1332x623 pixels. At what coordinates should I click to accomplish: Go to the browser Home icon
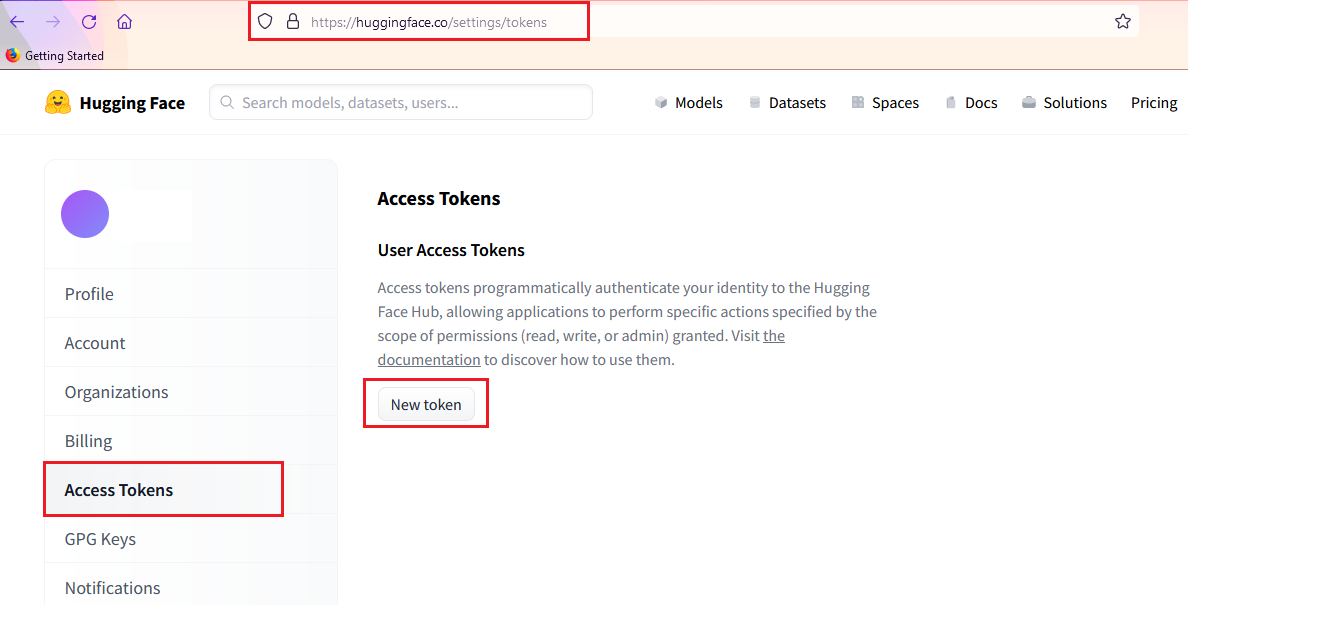tap(124, 21)
